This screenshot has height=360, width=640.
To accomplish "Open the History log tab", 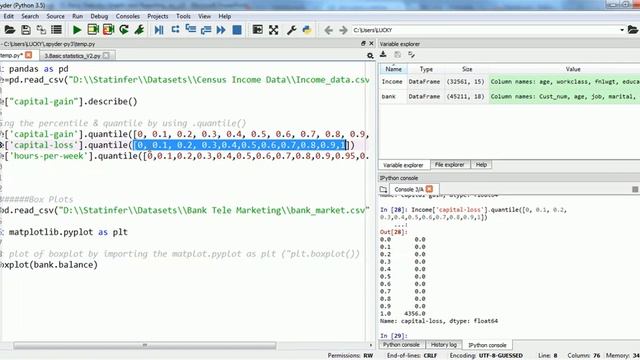I will point(444,345).
